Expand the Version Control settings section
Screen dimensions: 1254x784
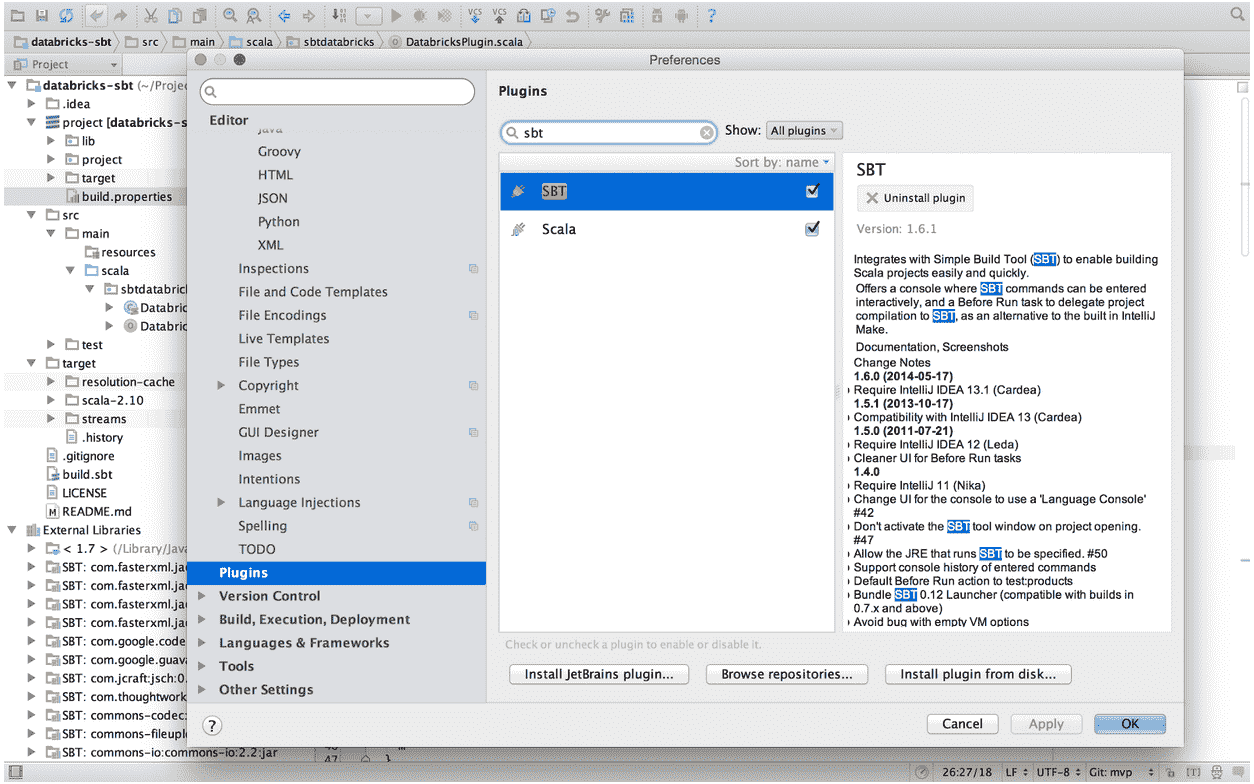point(203,596)
